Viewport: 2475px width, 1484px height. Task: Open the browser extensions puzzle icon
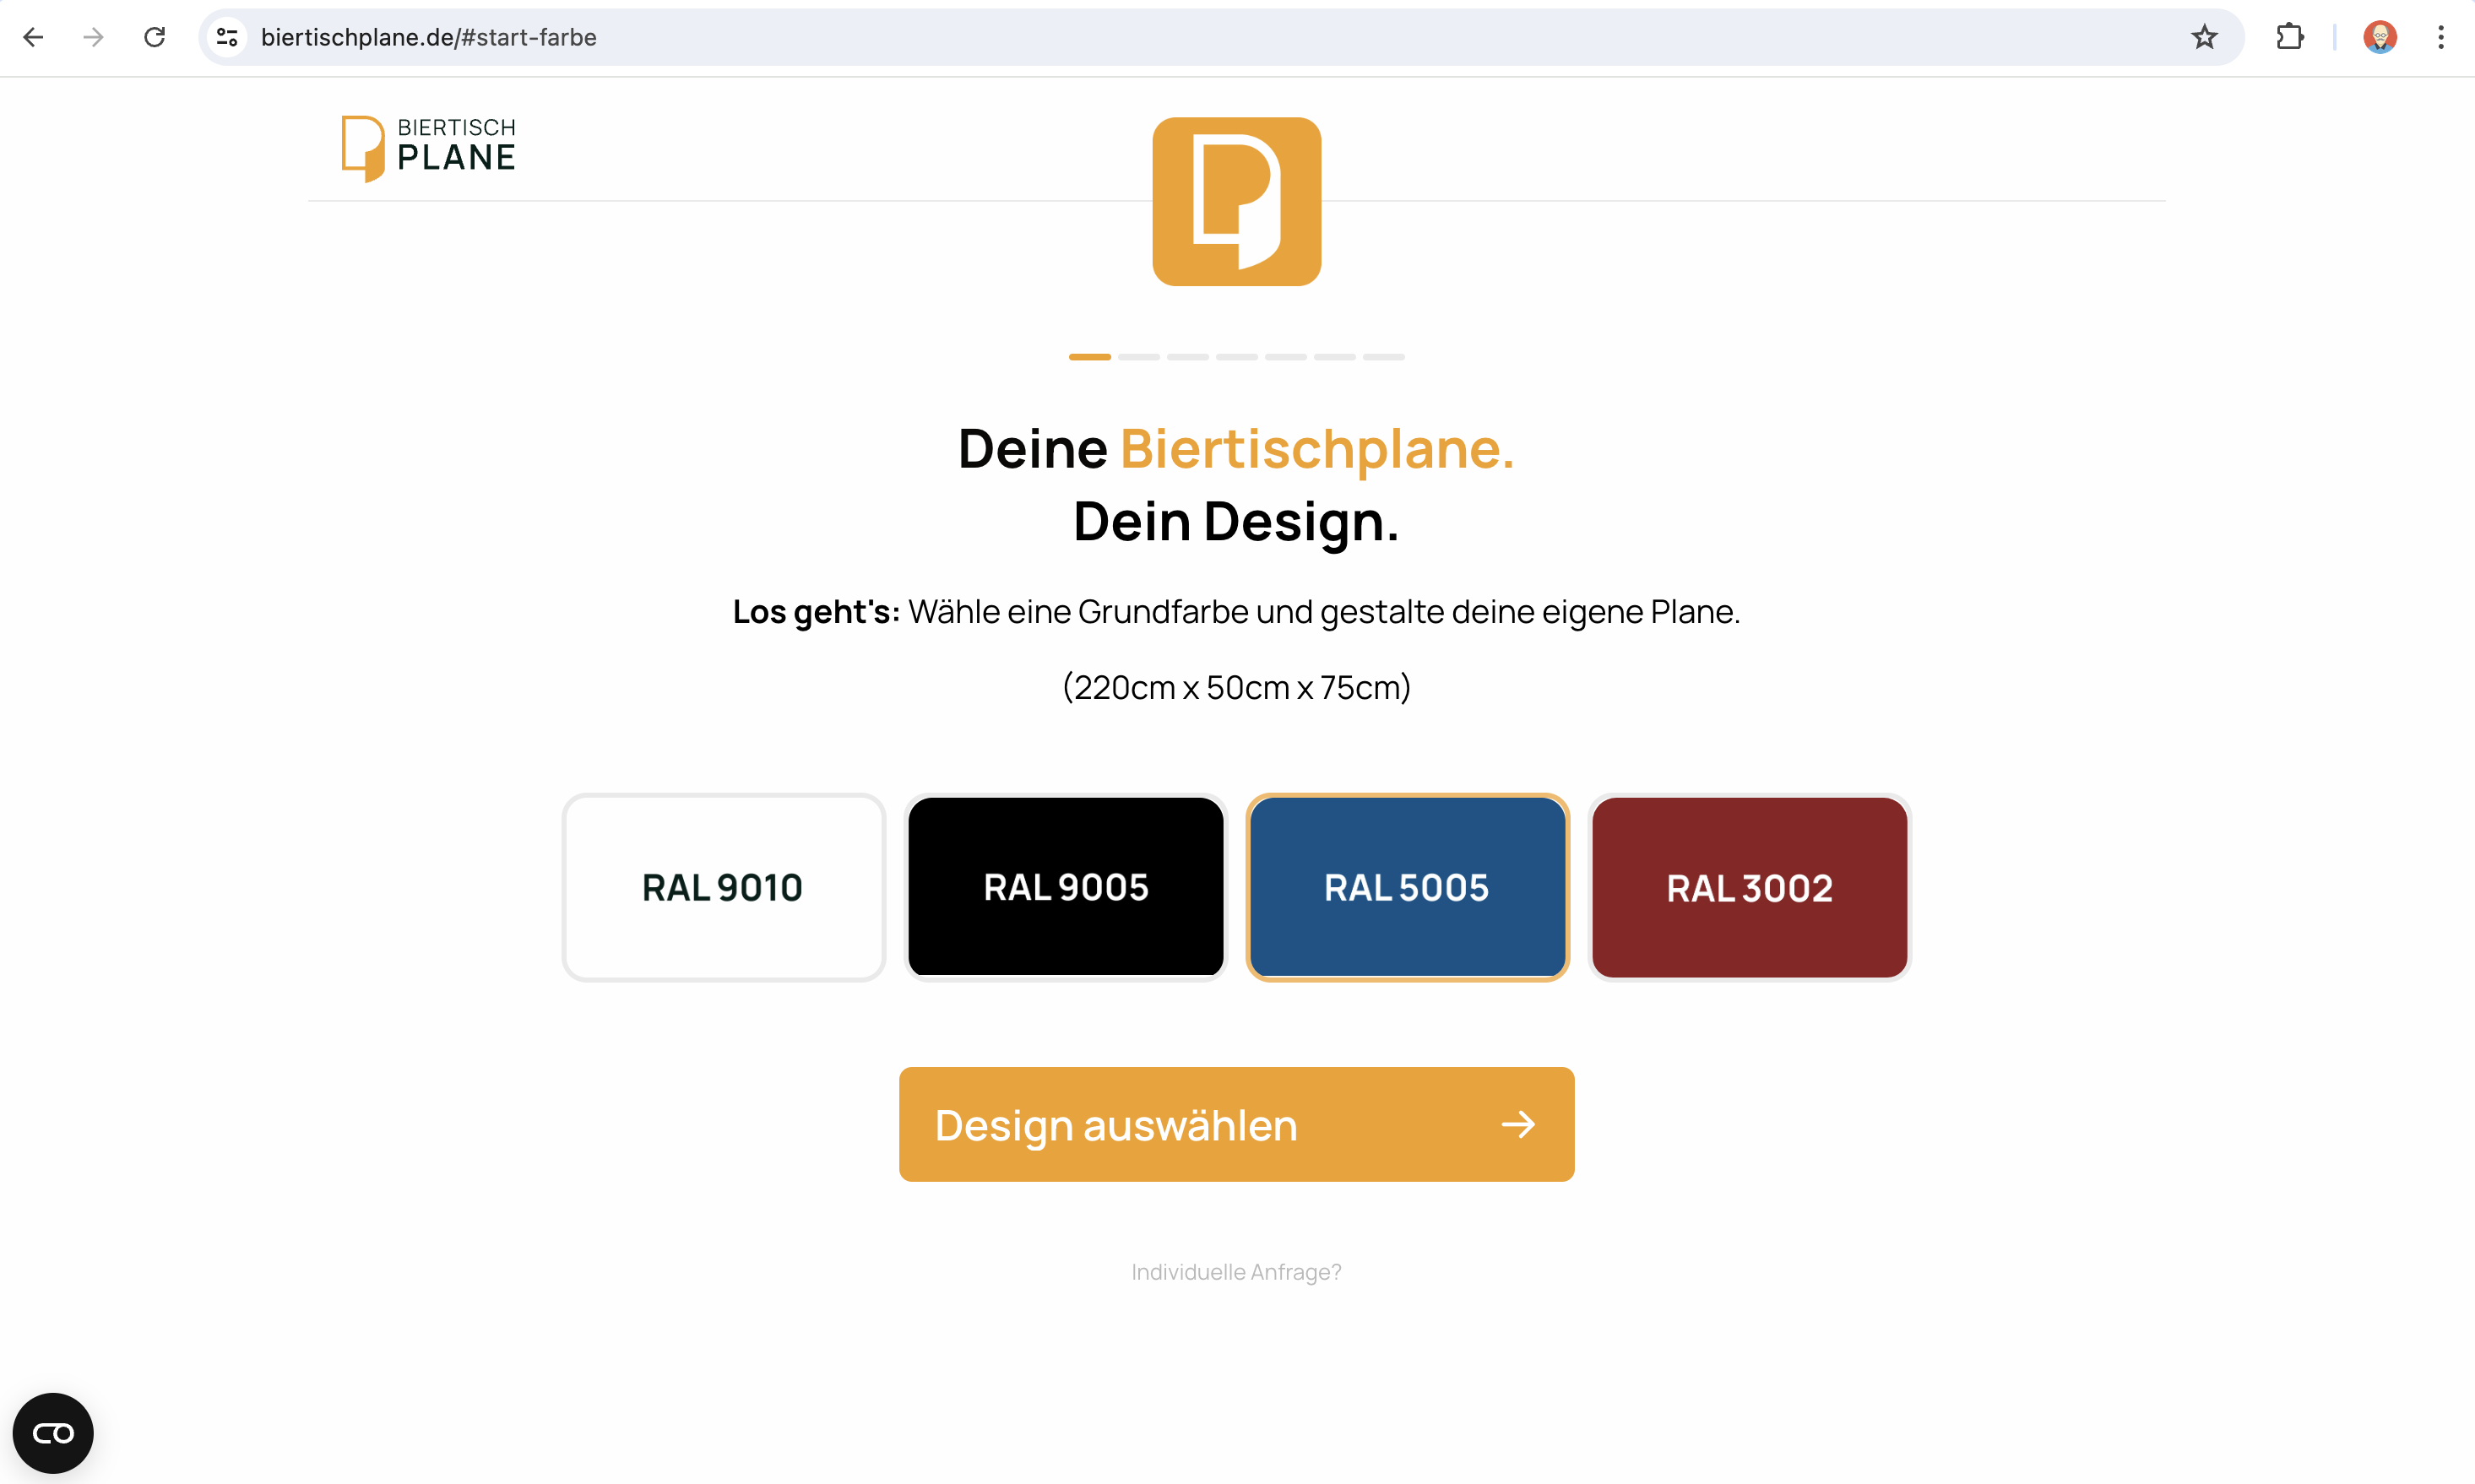pyautogui.click(x=2289, y=37)
